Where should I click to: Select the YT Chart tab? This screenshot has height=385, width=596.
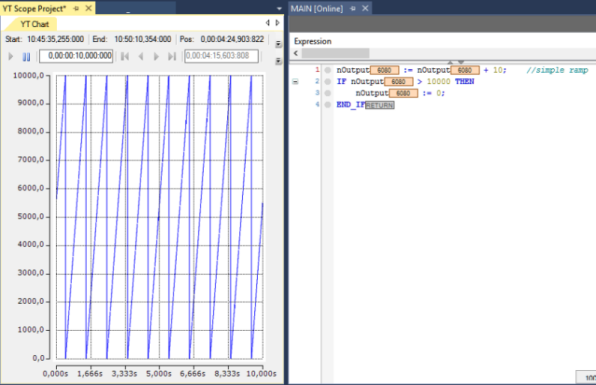tap(34, 24)
